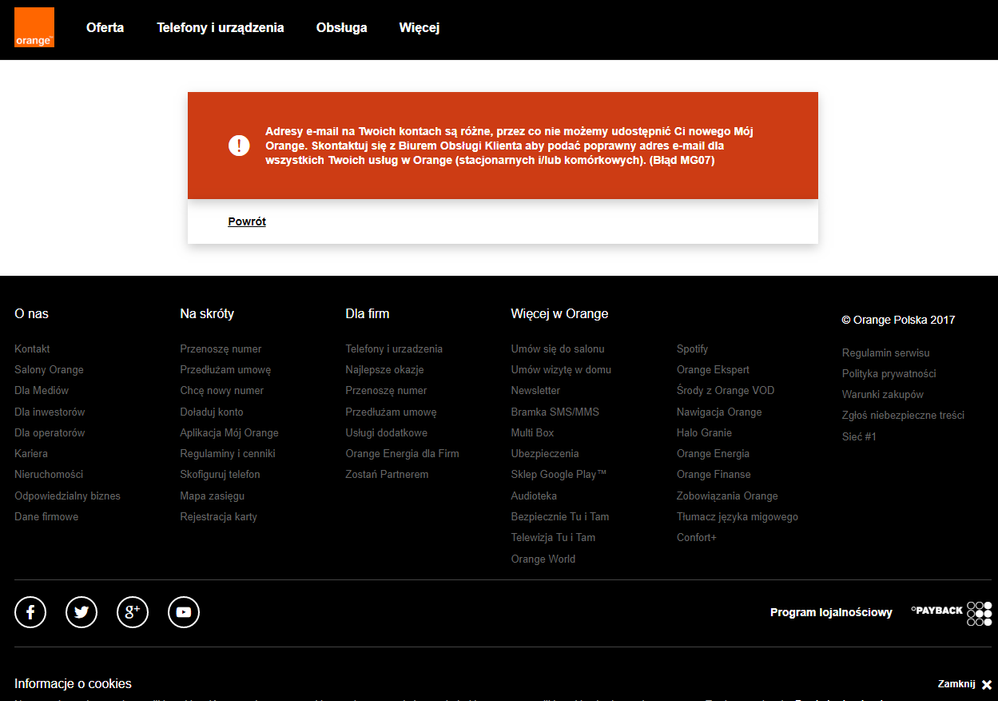Open the YouTube social icon
This screenshot has width=998, height=701.
[x=184, y=612]
